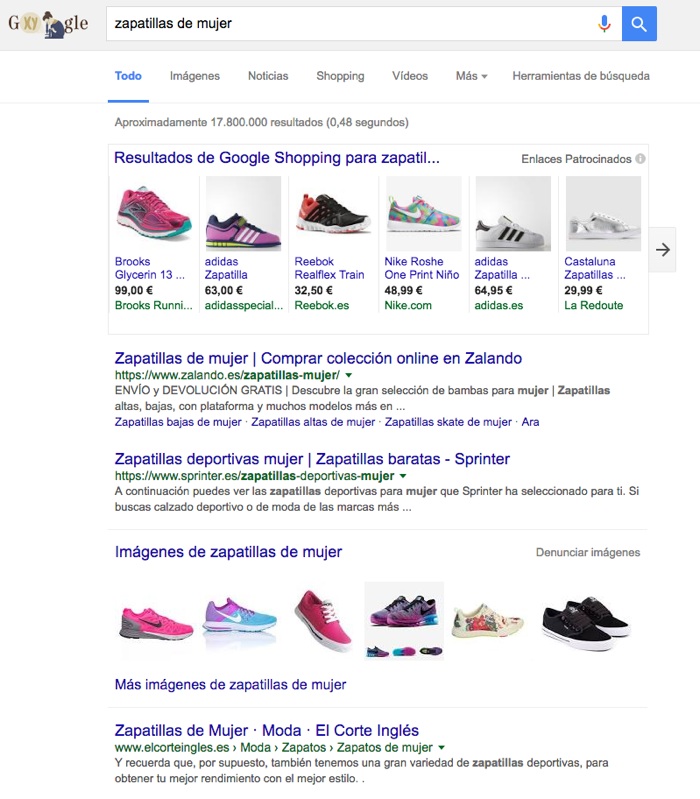Click the Nike Roshe One Print image

click(x=423, y=213)
